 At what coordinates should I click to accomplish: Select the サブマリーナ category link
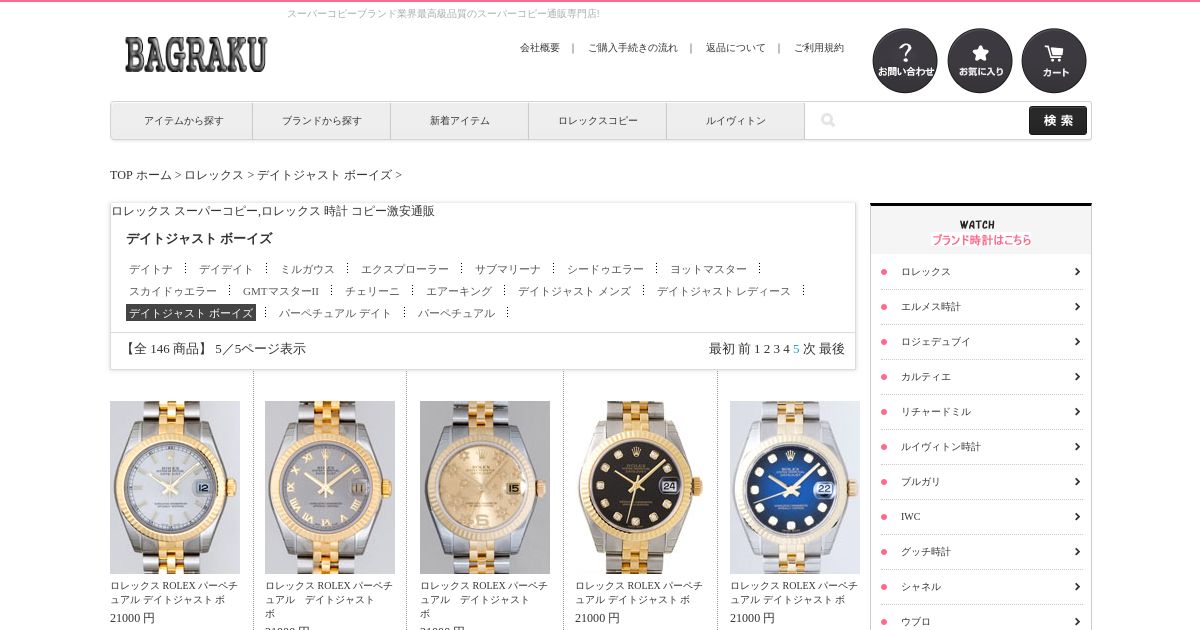pyautogui.click(x=508, y=269)
